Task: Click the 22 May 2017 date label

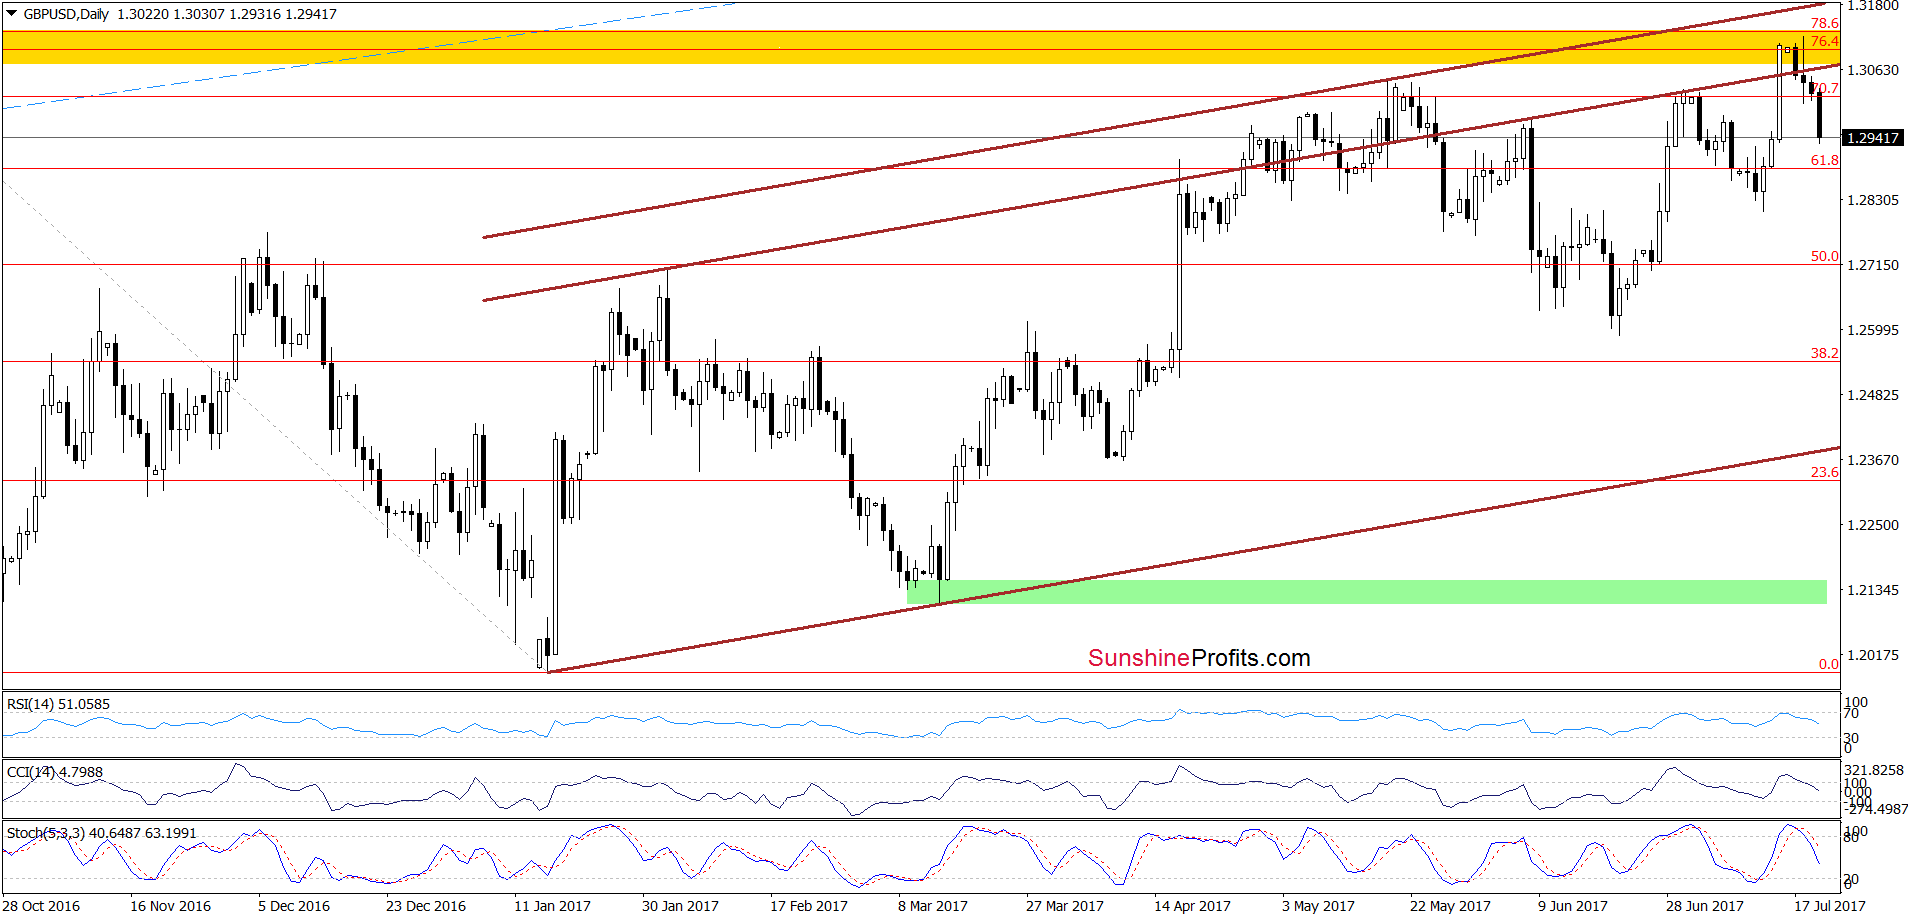Action: click(1450, 906)
